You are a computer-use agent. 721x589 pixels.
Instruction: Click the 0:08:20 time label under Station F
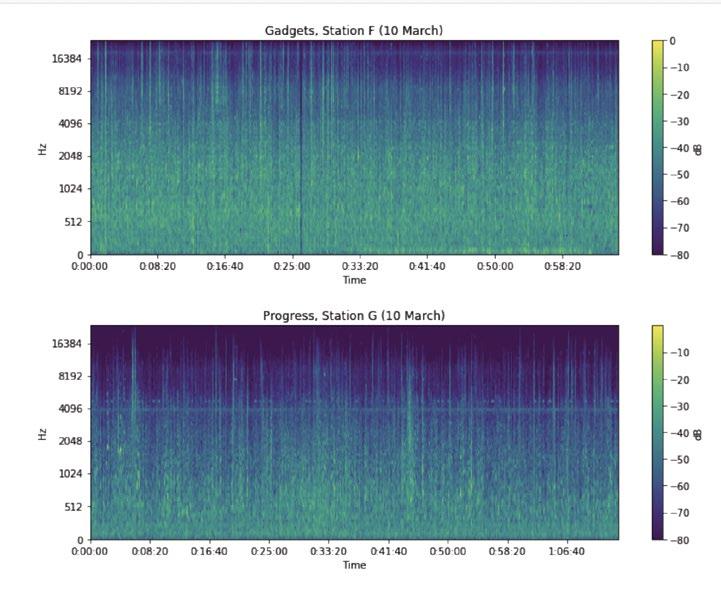pos(158,267)
